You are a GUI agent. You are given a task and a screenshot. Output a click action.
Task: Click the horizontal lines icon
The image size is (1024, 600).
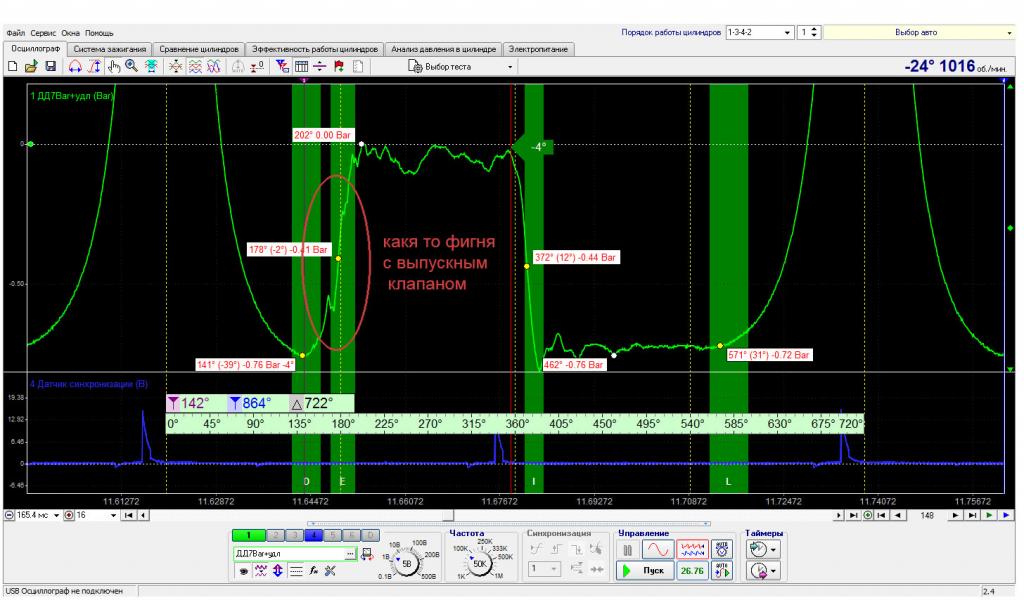coord(295,571)
